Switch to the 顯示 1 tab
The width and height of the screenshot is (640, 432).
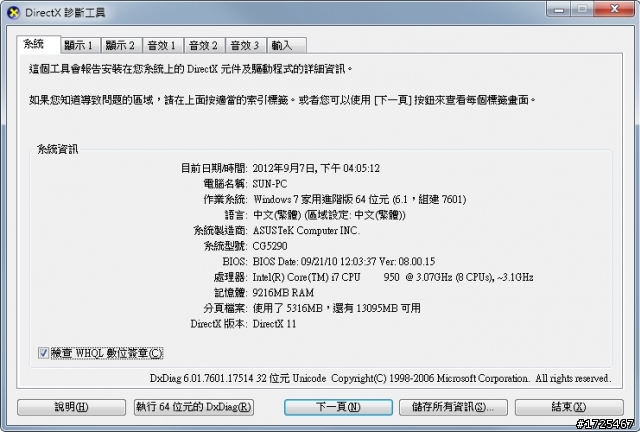tap(80, 45)
